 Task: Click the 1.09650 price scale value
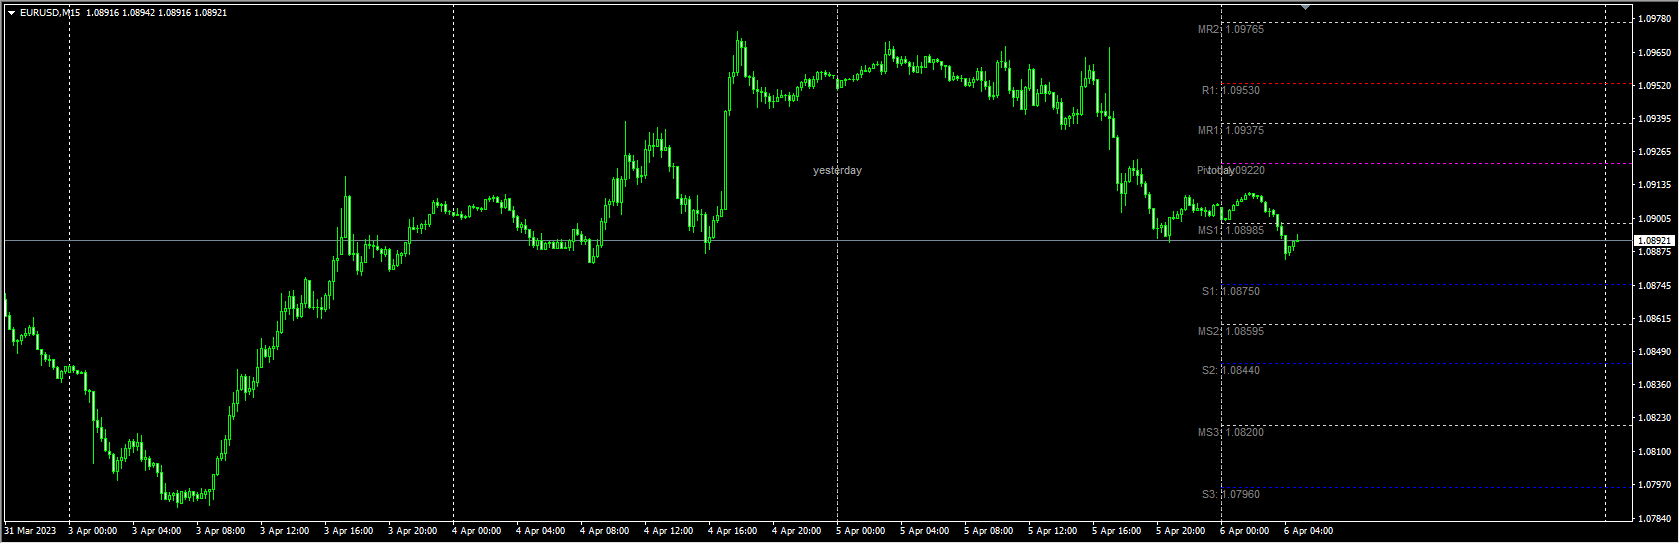pyautogui.click(x=1655, y=52)
